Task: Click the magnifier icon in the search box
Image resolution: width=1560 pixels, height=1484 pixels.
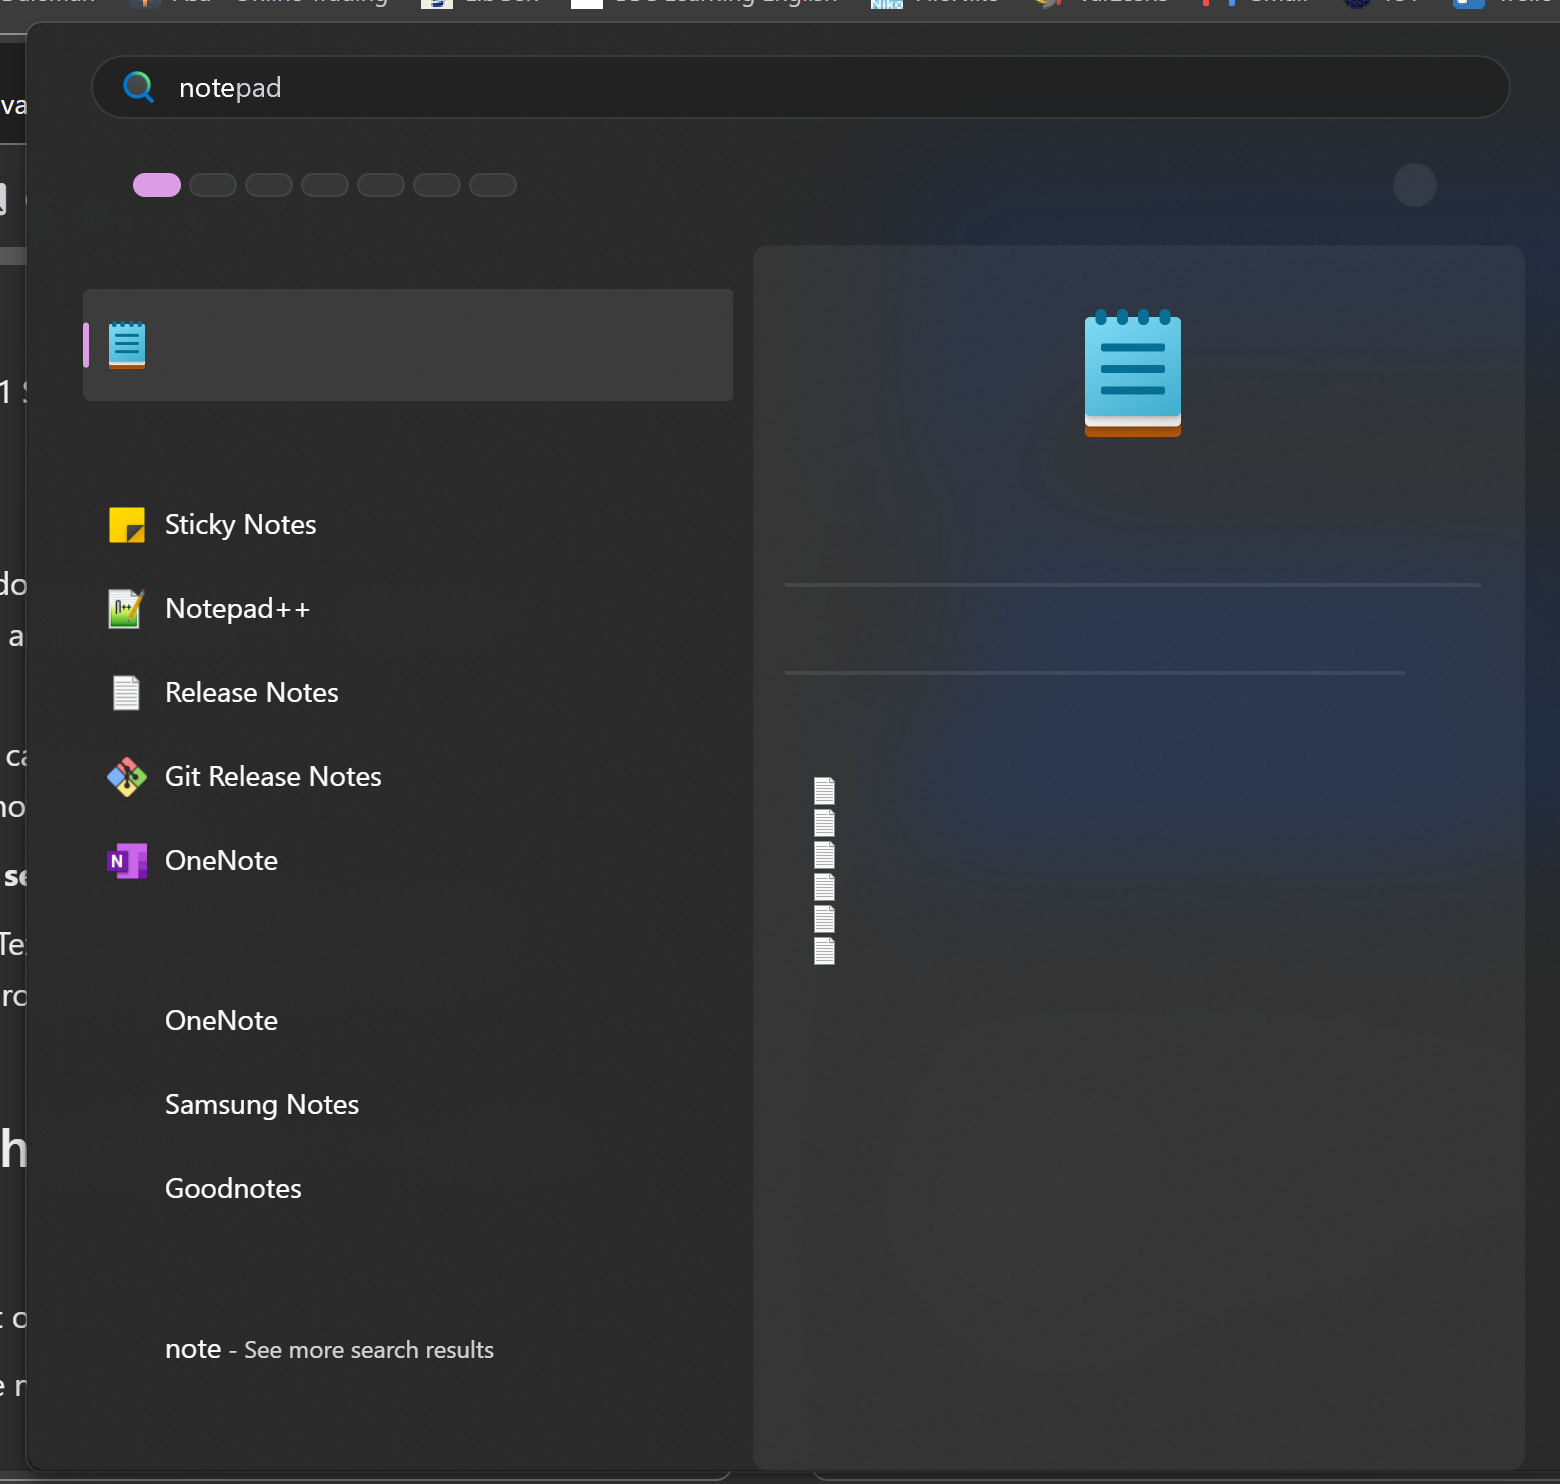Action: coord(138,88)
